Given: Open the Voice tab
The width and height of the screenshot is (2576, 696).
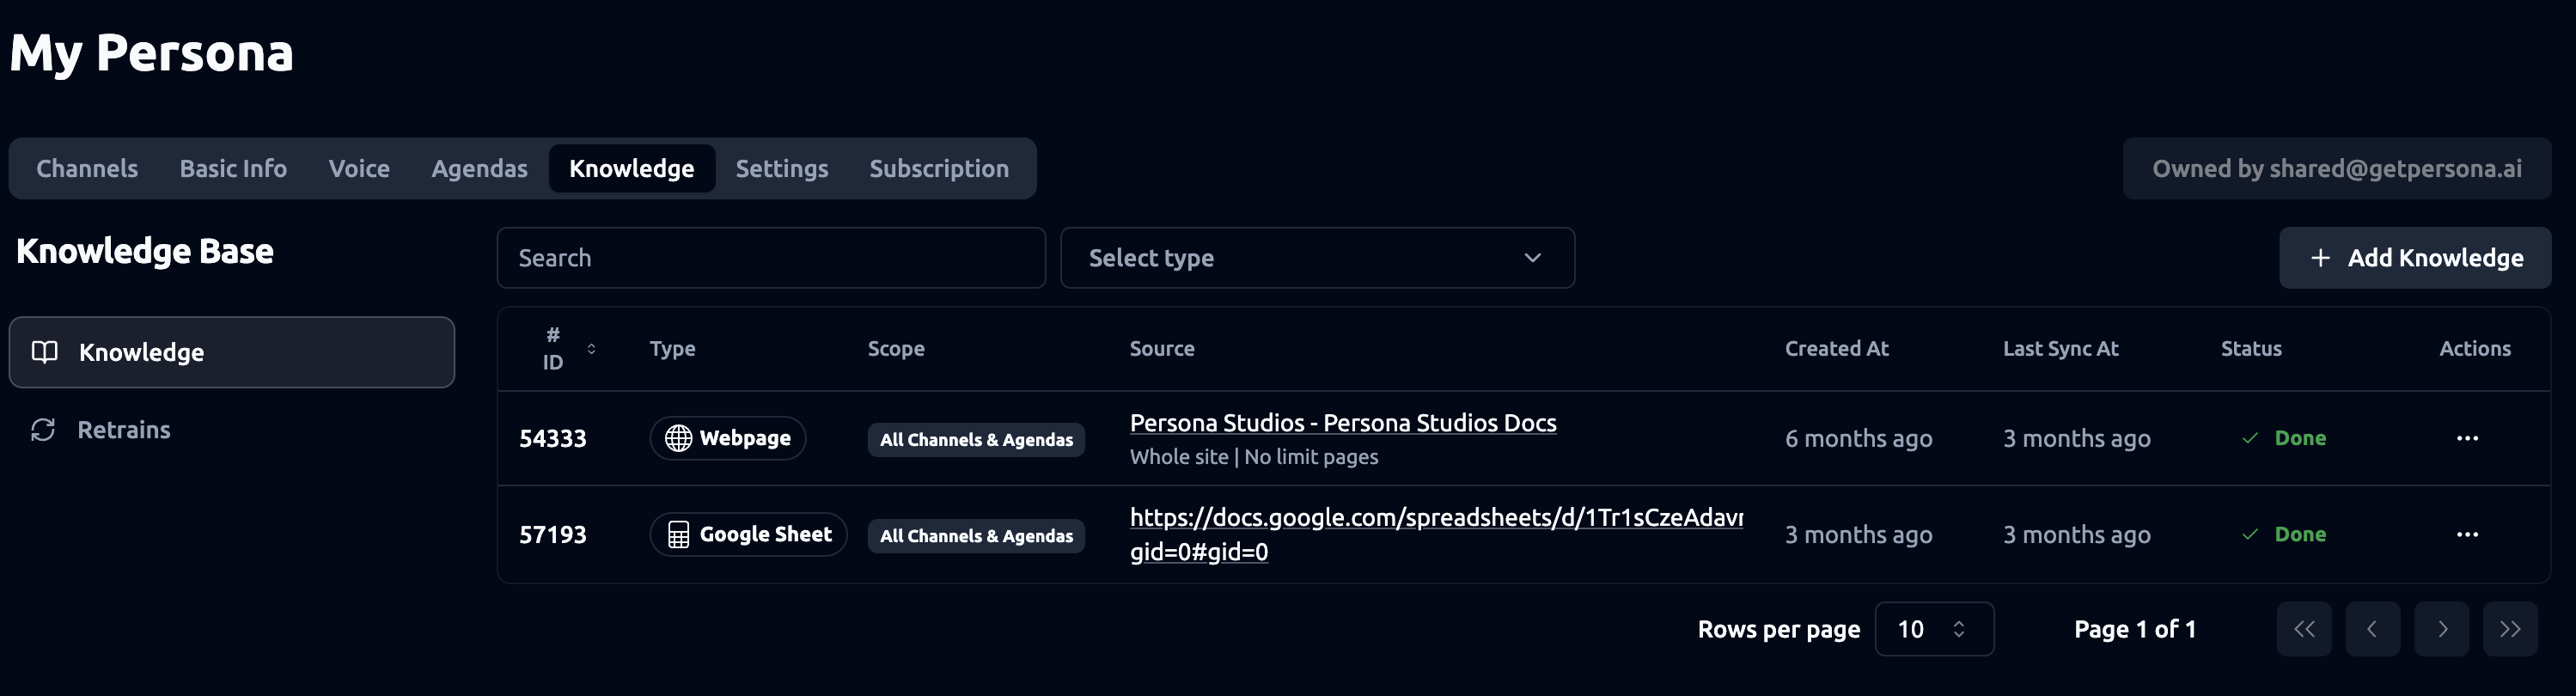Looking at the screenshot, I should pyautogui.click(x=359, y=168).
